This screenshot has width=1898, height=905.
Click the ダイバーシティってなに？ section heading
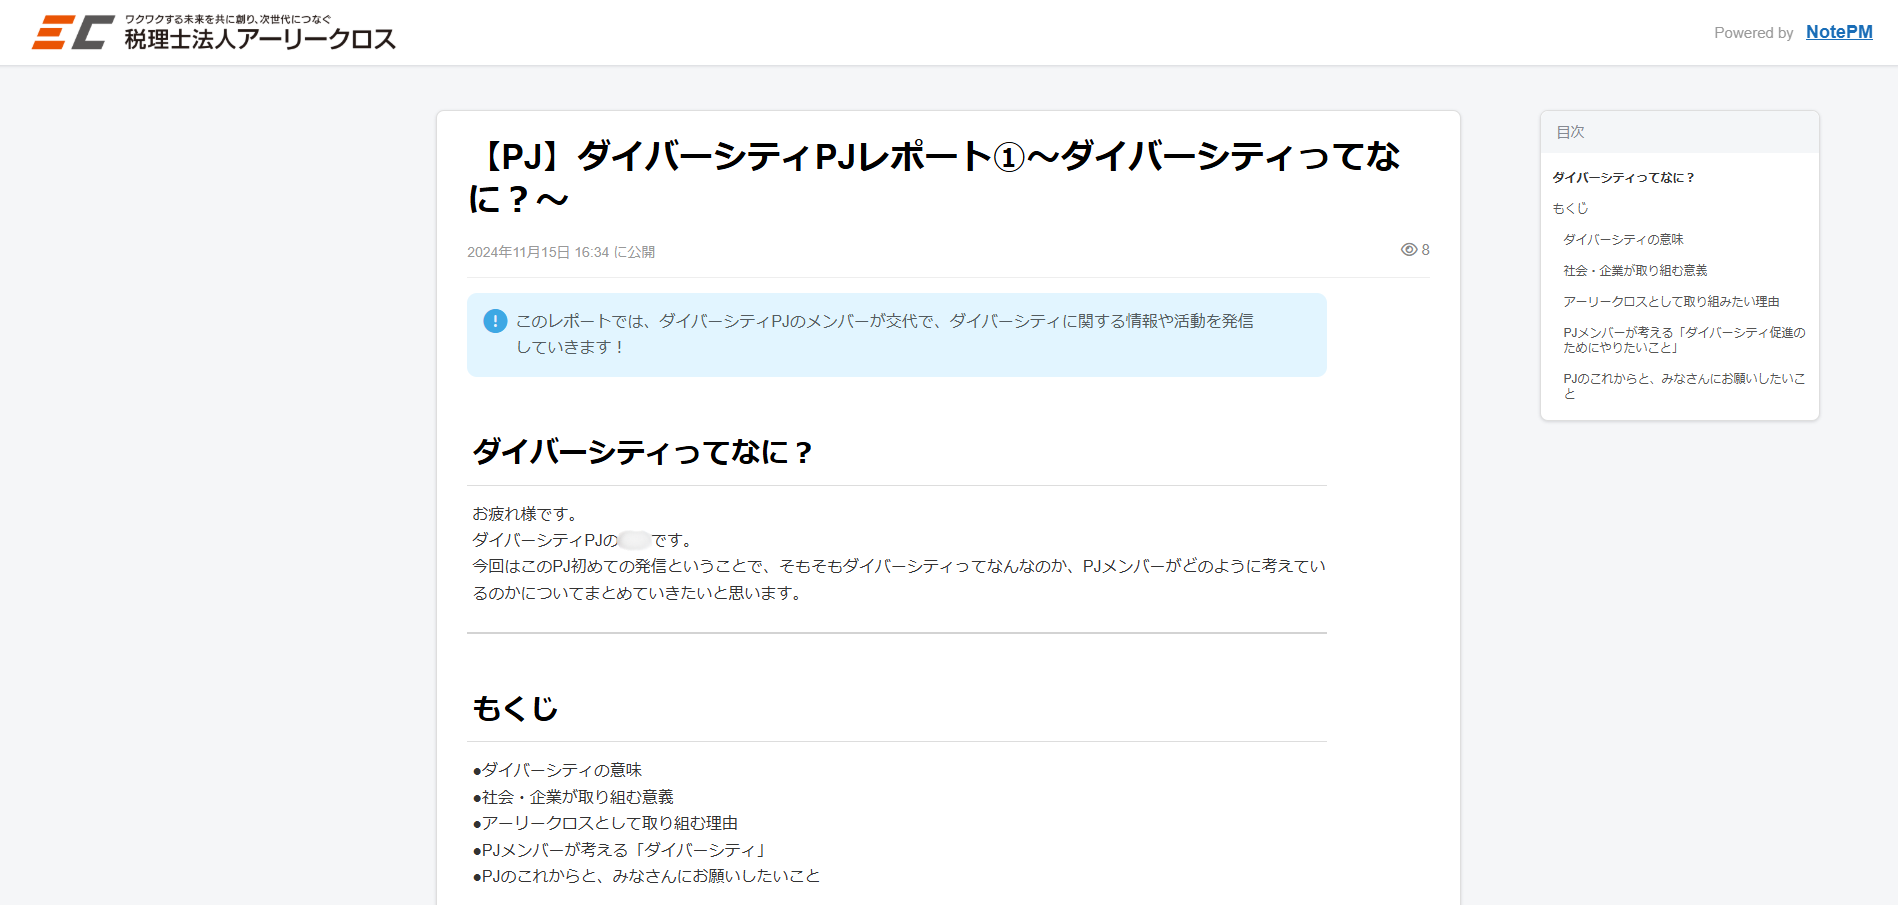pos(643,452)
